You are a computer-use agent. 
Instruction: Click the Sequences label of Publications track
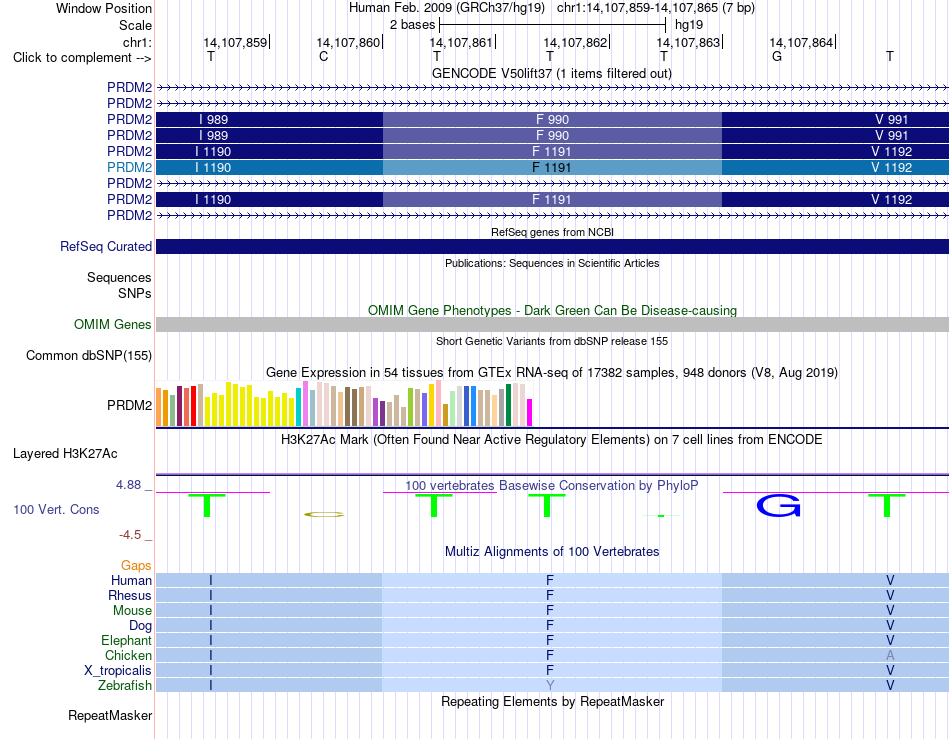click(x=119, y=277)
